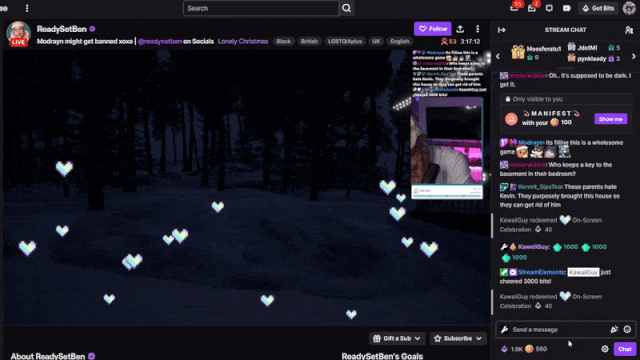This screenshot has width=640, height=360.
Task: Click the Get Bits button
Action: point(598,8)
